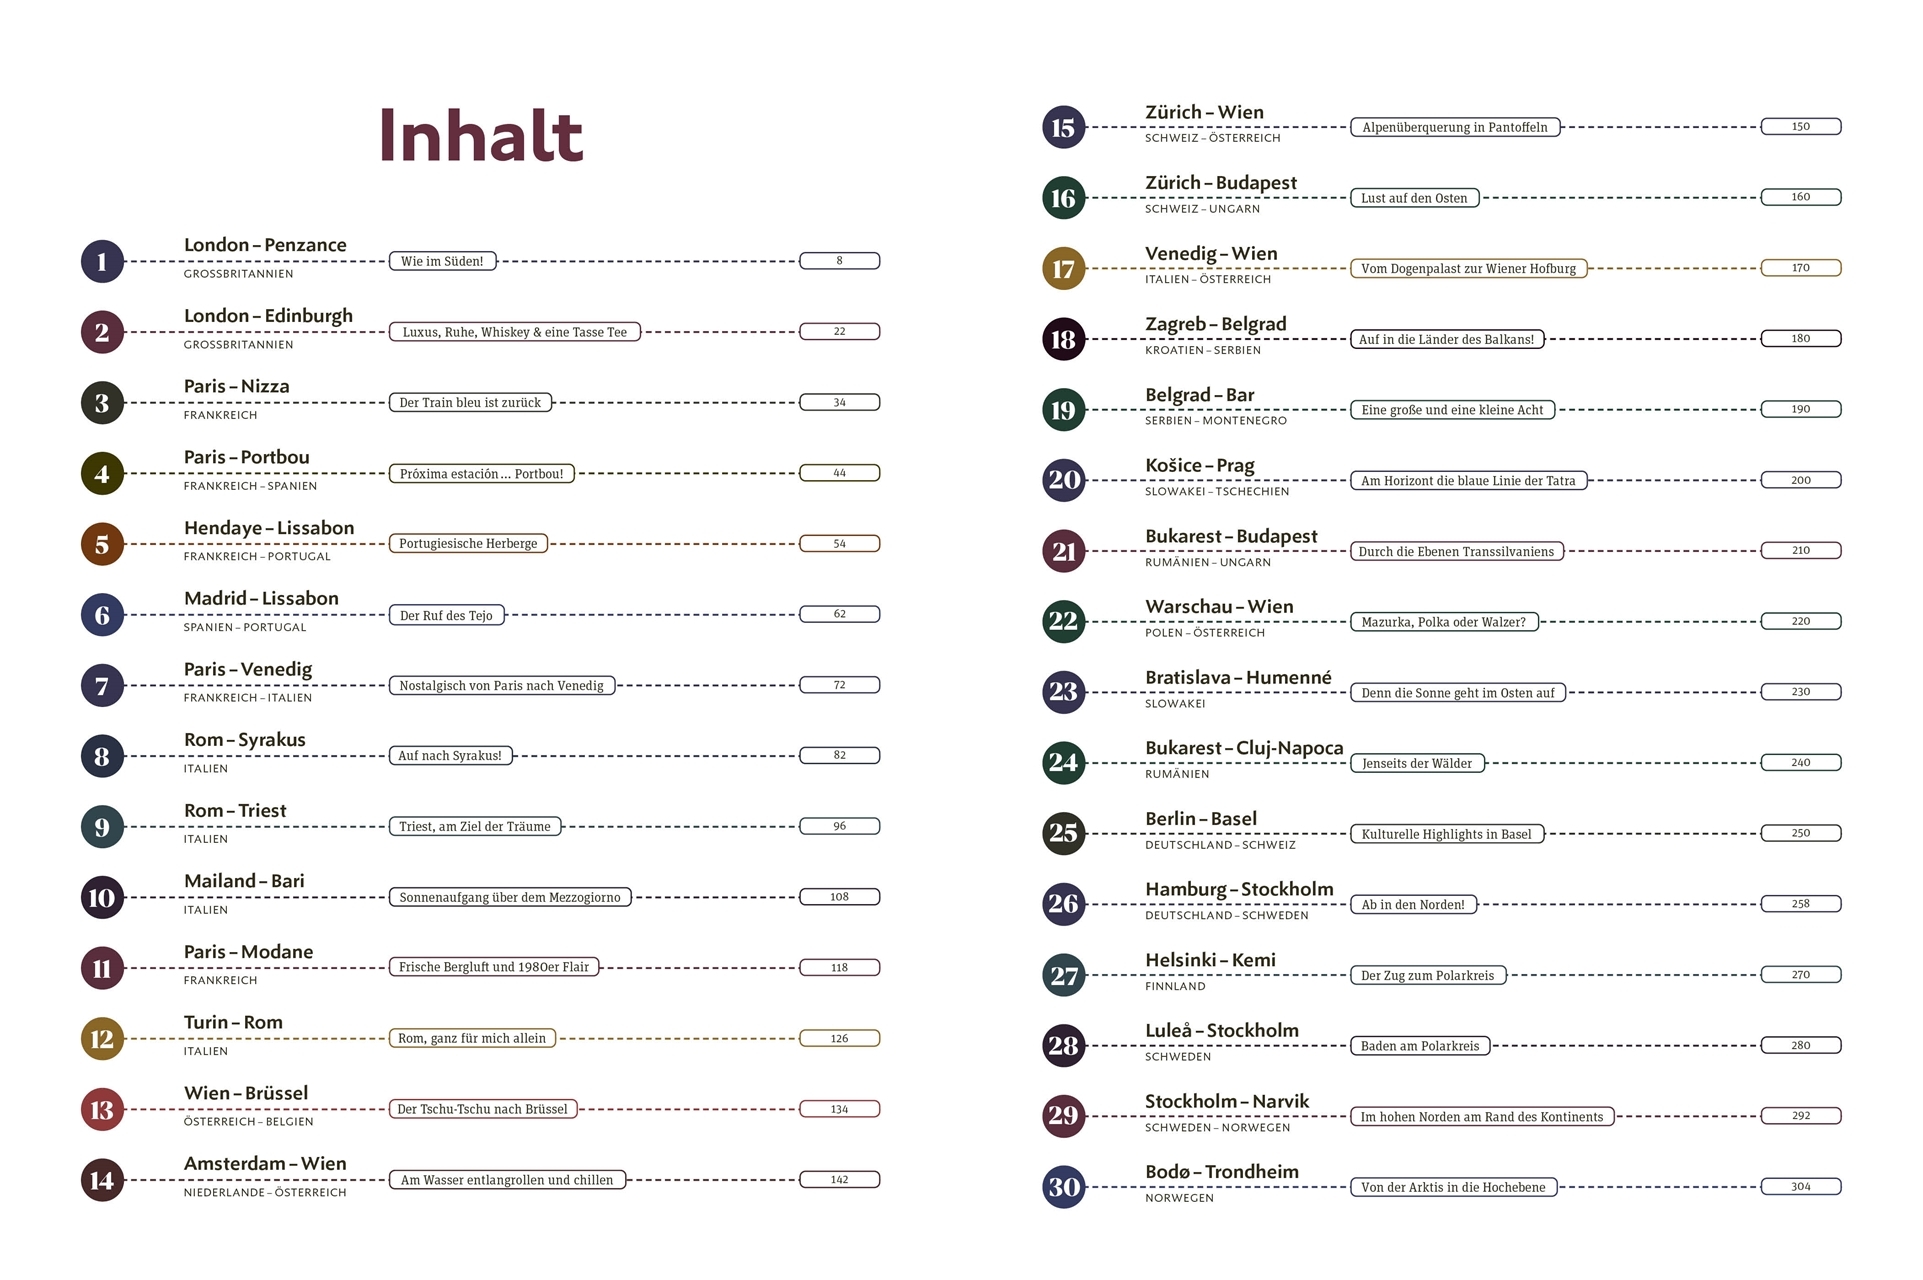The height and width of the screenshot is (1280, 1923).
Task: Select the number 17 golden circle badge
Action: [x=1063, y=269]
